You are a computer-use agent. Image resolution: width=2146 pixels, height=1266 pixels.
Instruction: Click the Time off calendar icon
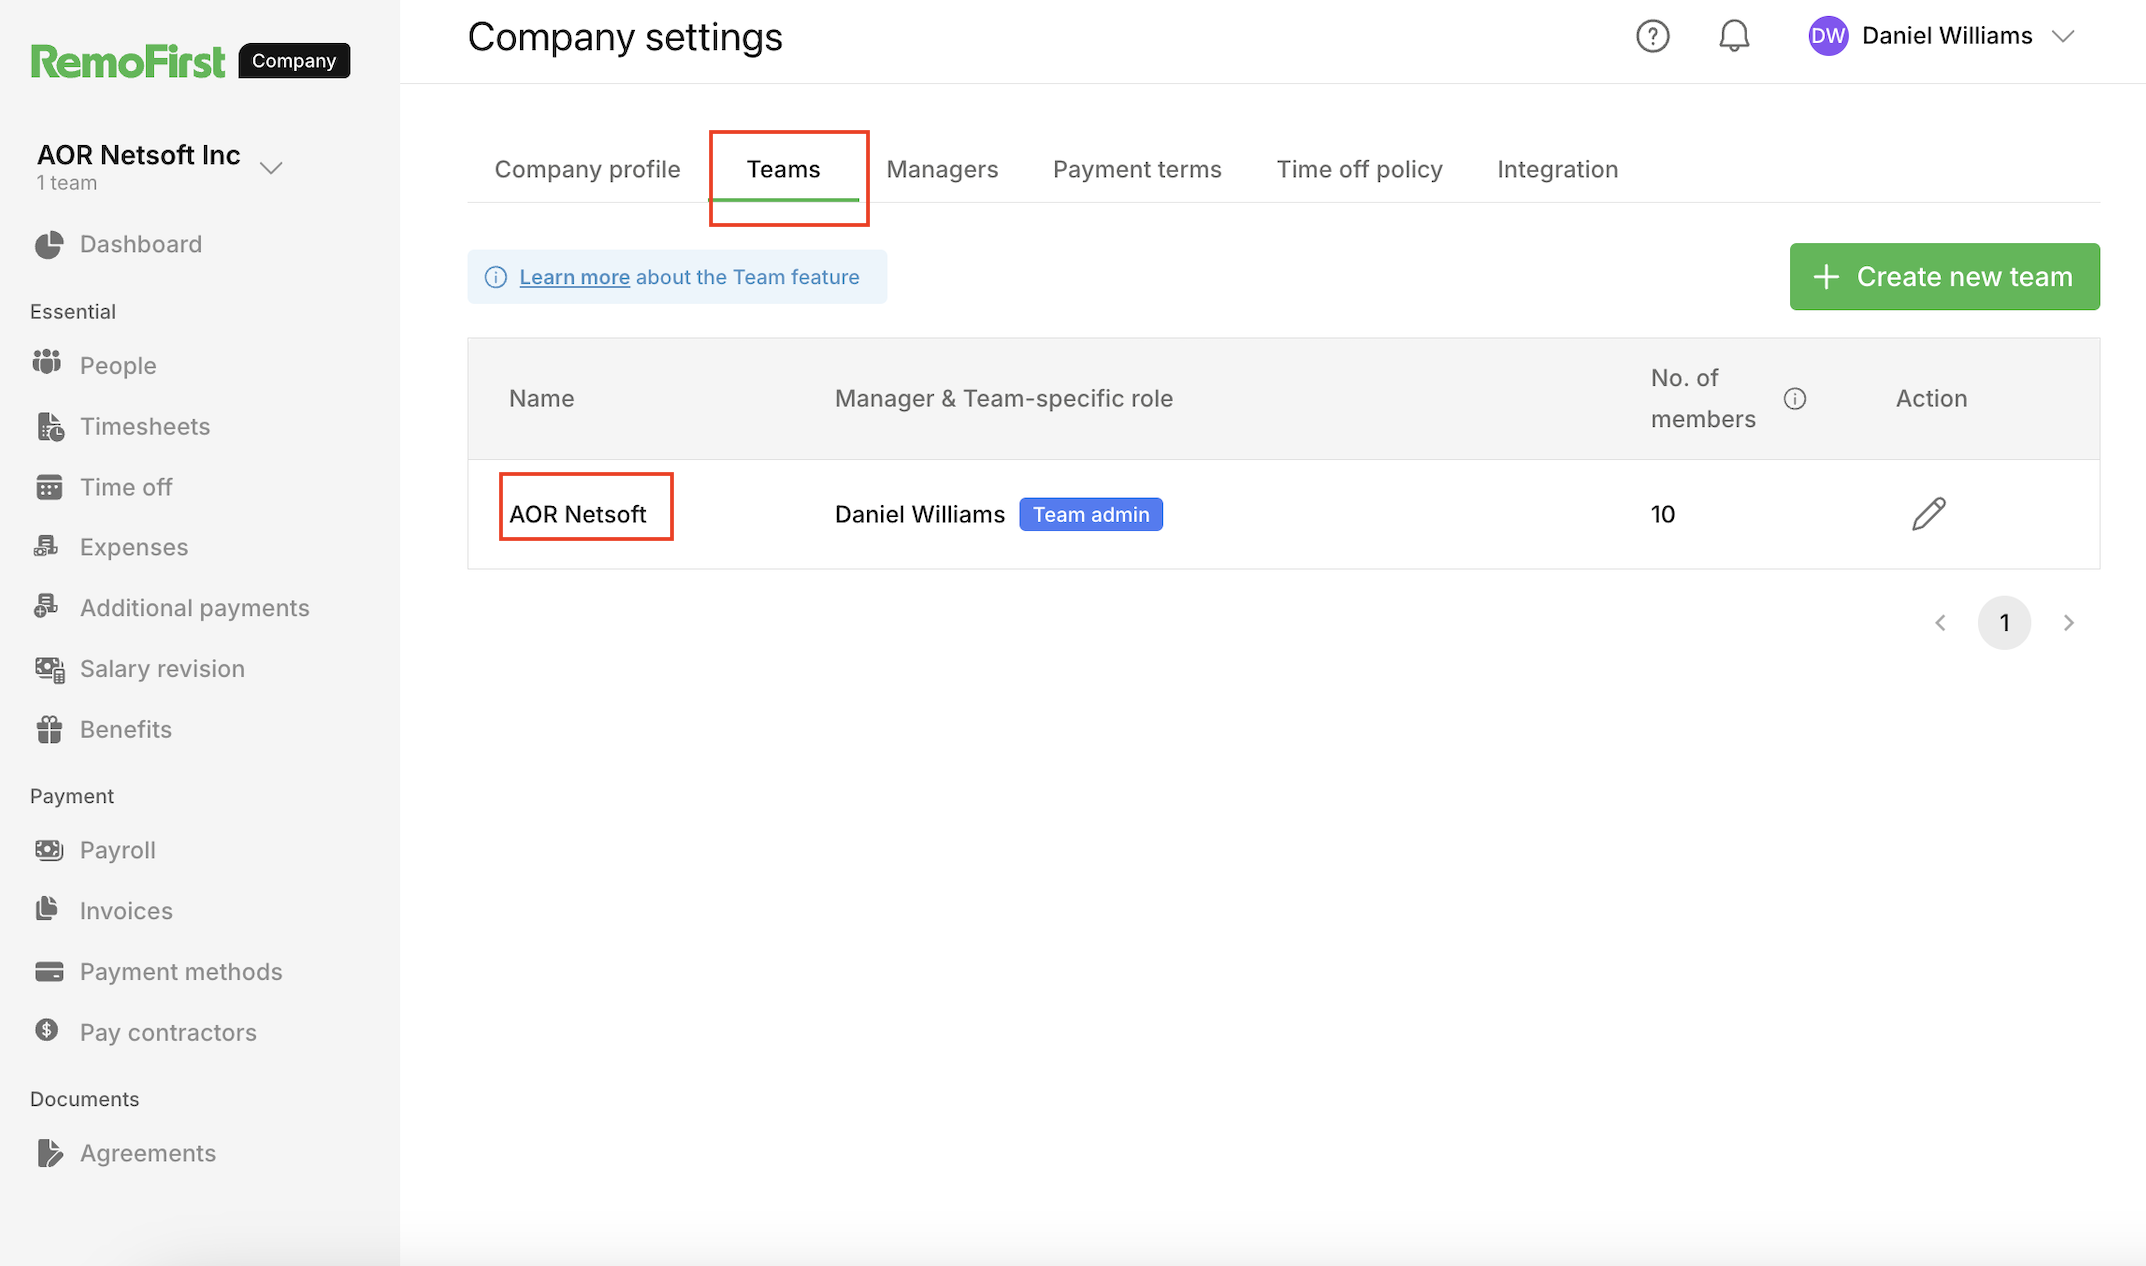pyautogui.click(x=49, y=487)
